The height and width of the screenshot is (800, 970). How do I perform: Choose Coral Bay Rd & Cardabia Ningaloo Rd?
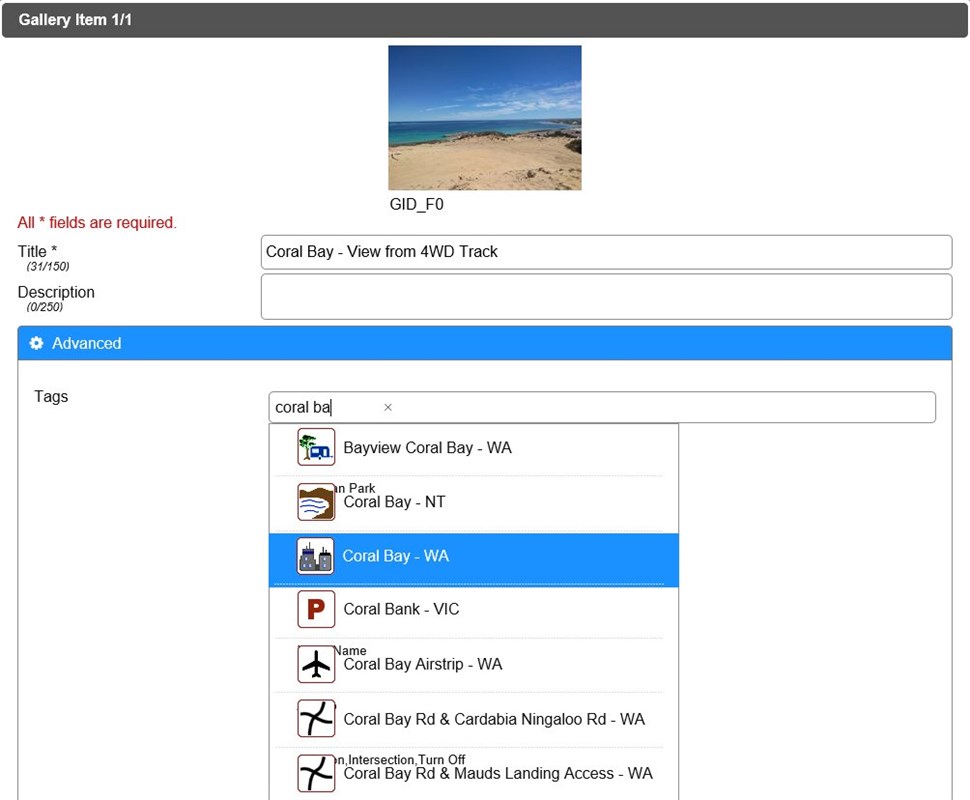[x=494, y=719]
